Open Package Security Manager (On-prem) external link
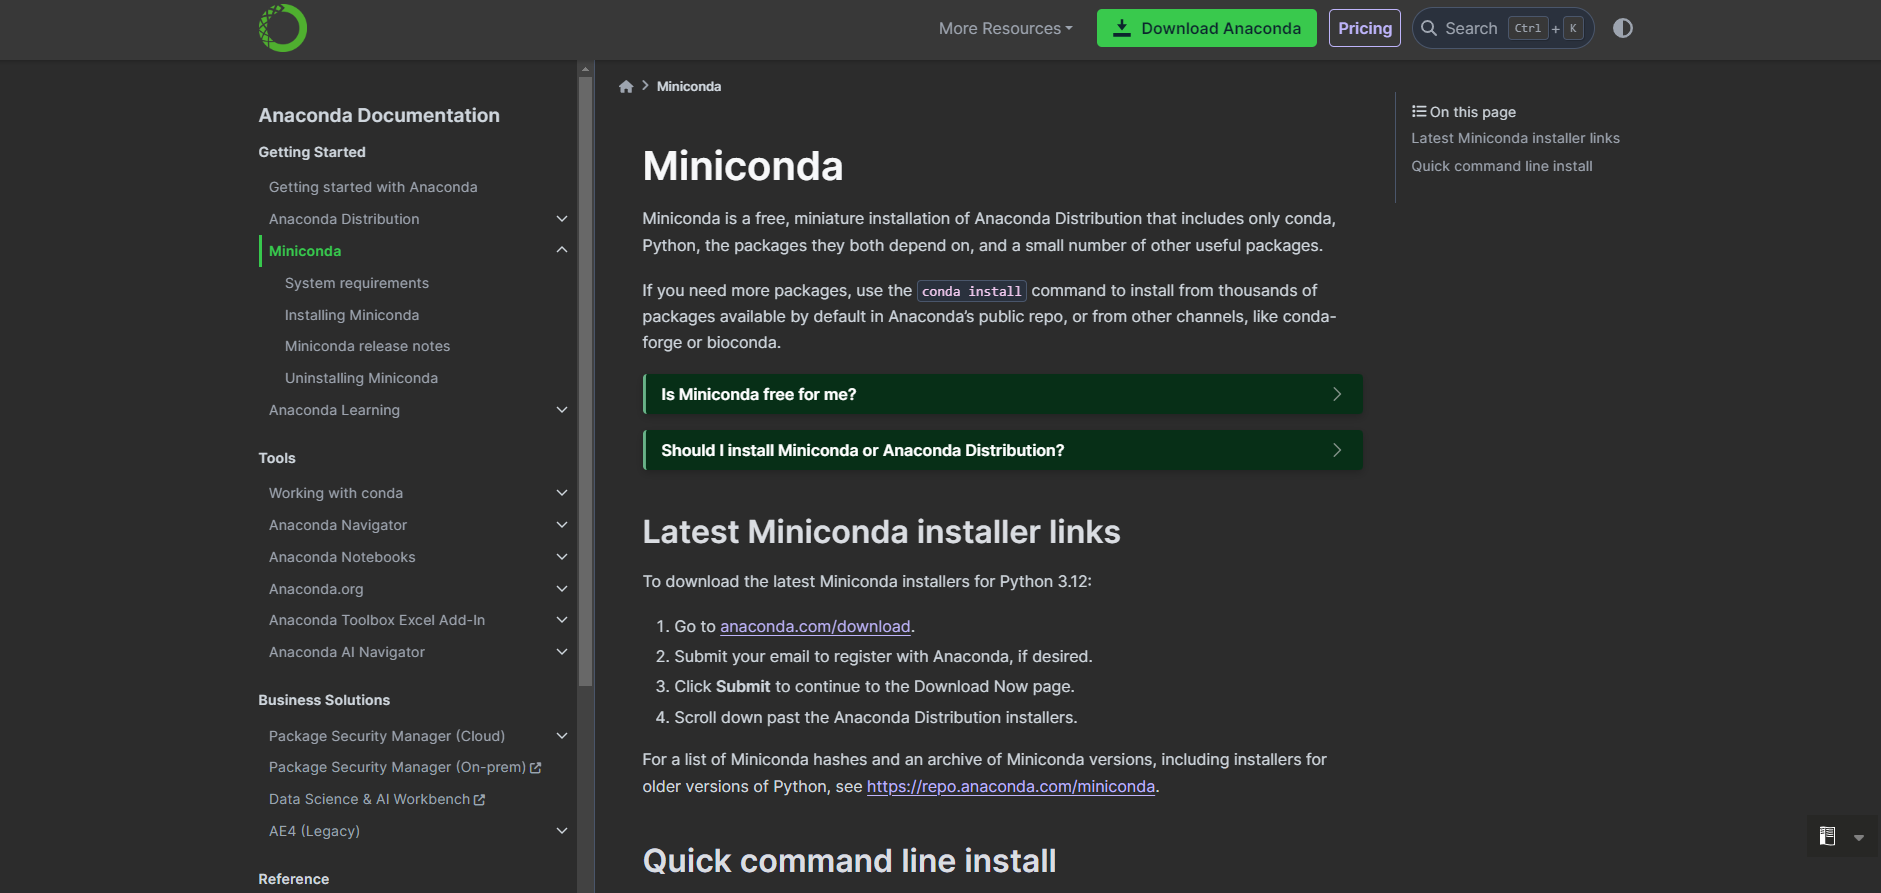The image size is (1881, 893). pos(405,767)
